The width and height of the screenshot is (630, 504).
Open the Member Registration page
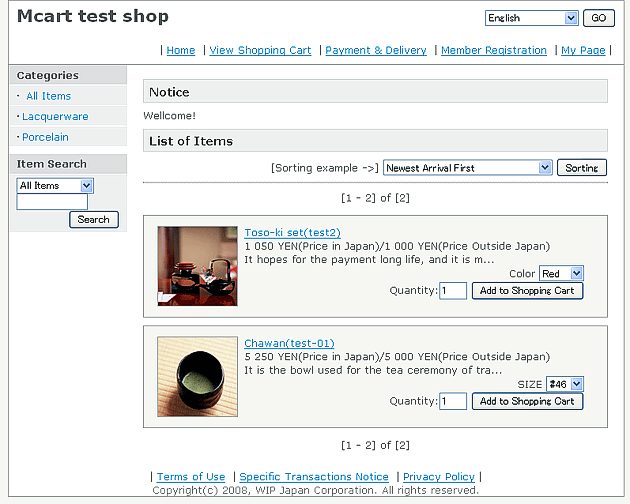point(494,50)
